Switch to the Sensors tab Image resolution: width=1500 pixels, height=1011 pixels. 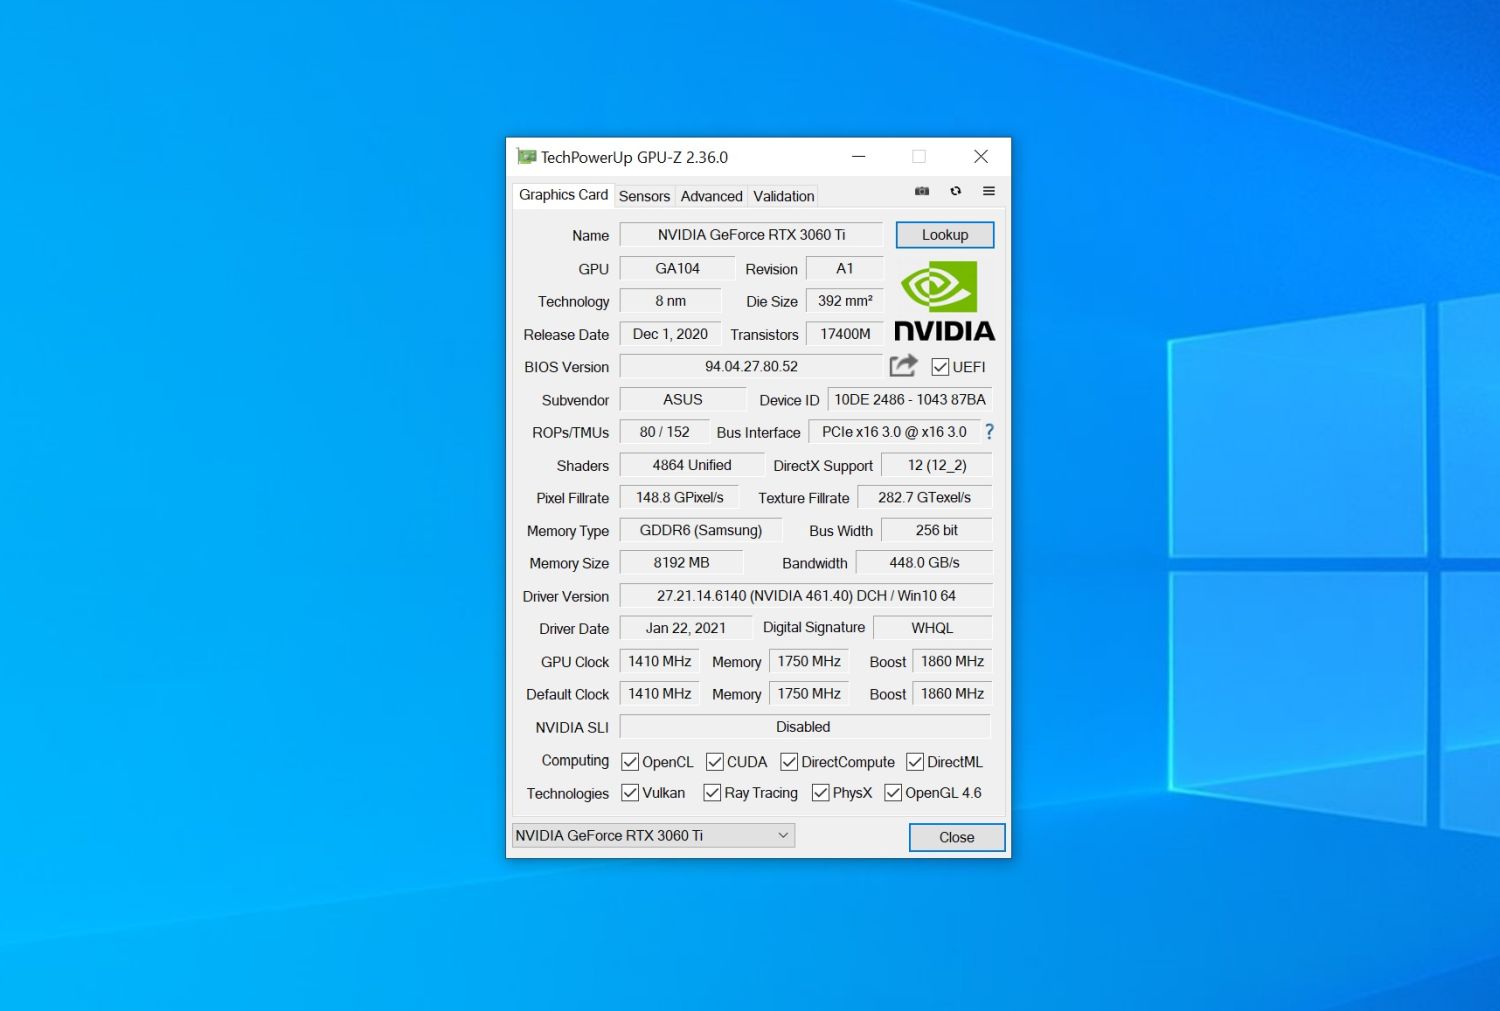644,196
